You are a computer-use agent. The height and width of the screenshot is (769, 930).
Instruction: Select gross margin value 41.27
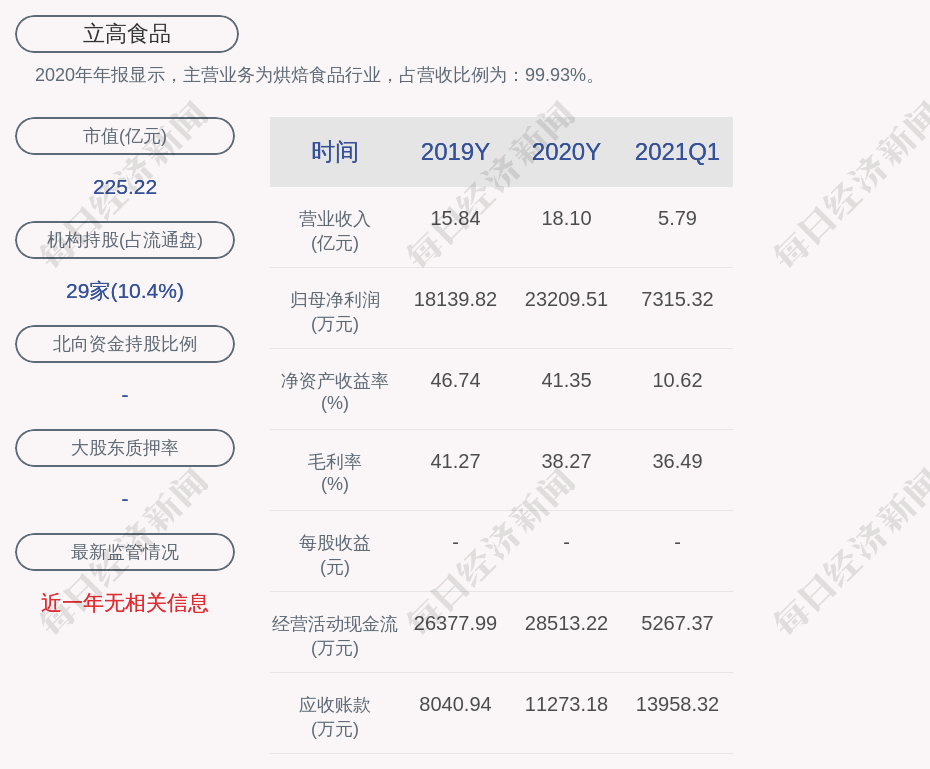coord(455,461)
